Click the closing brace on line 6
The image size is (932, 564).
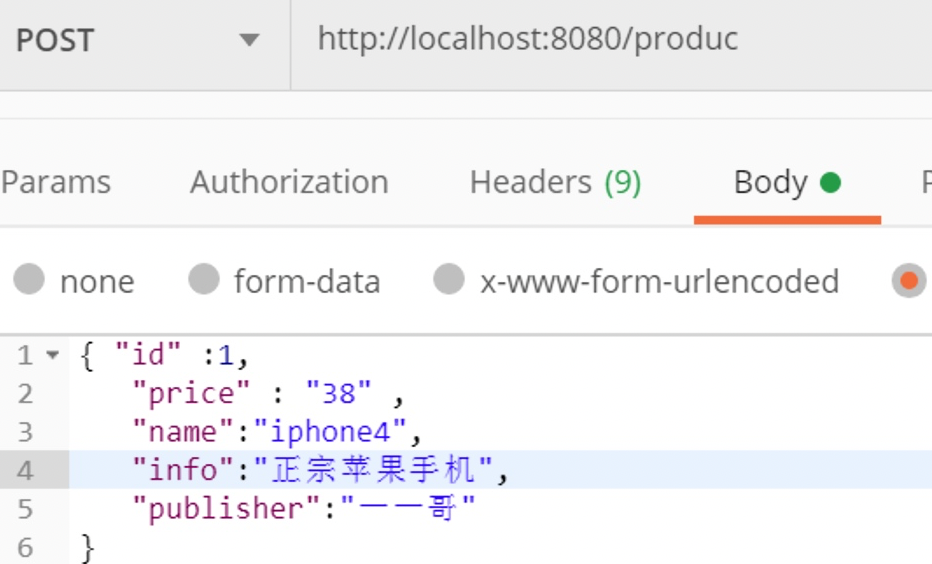point(87,548)
